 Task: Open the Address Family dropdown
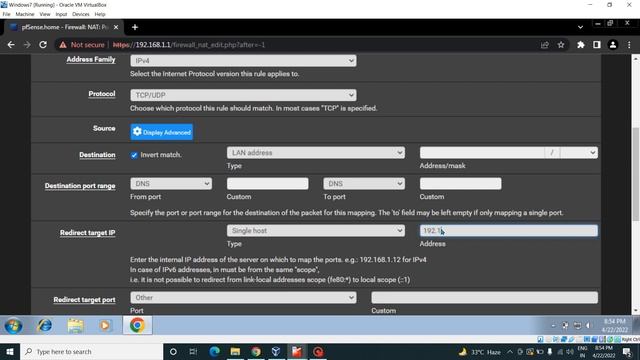[243, 61]
